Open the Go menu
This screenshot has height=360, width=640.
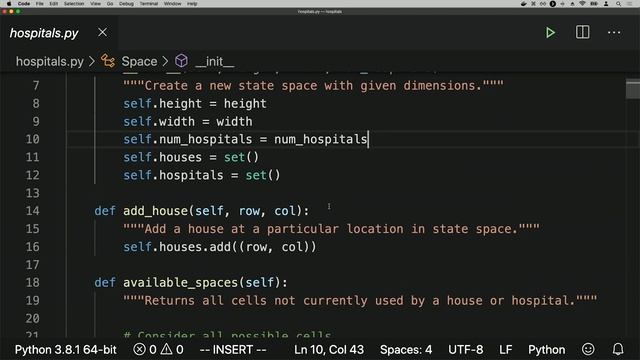pyautogui.click(x=110, y=4)
